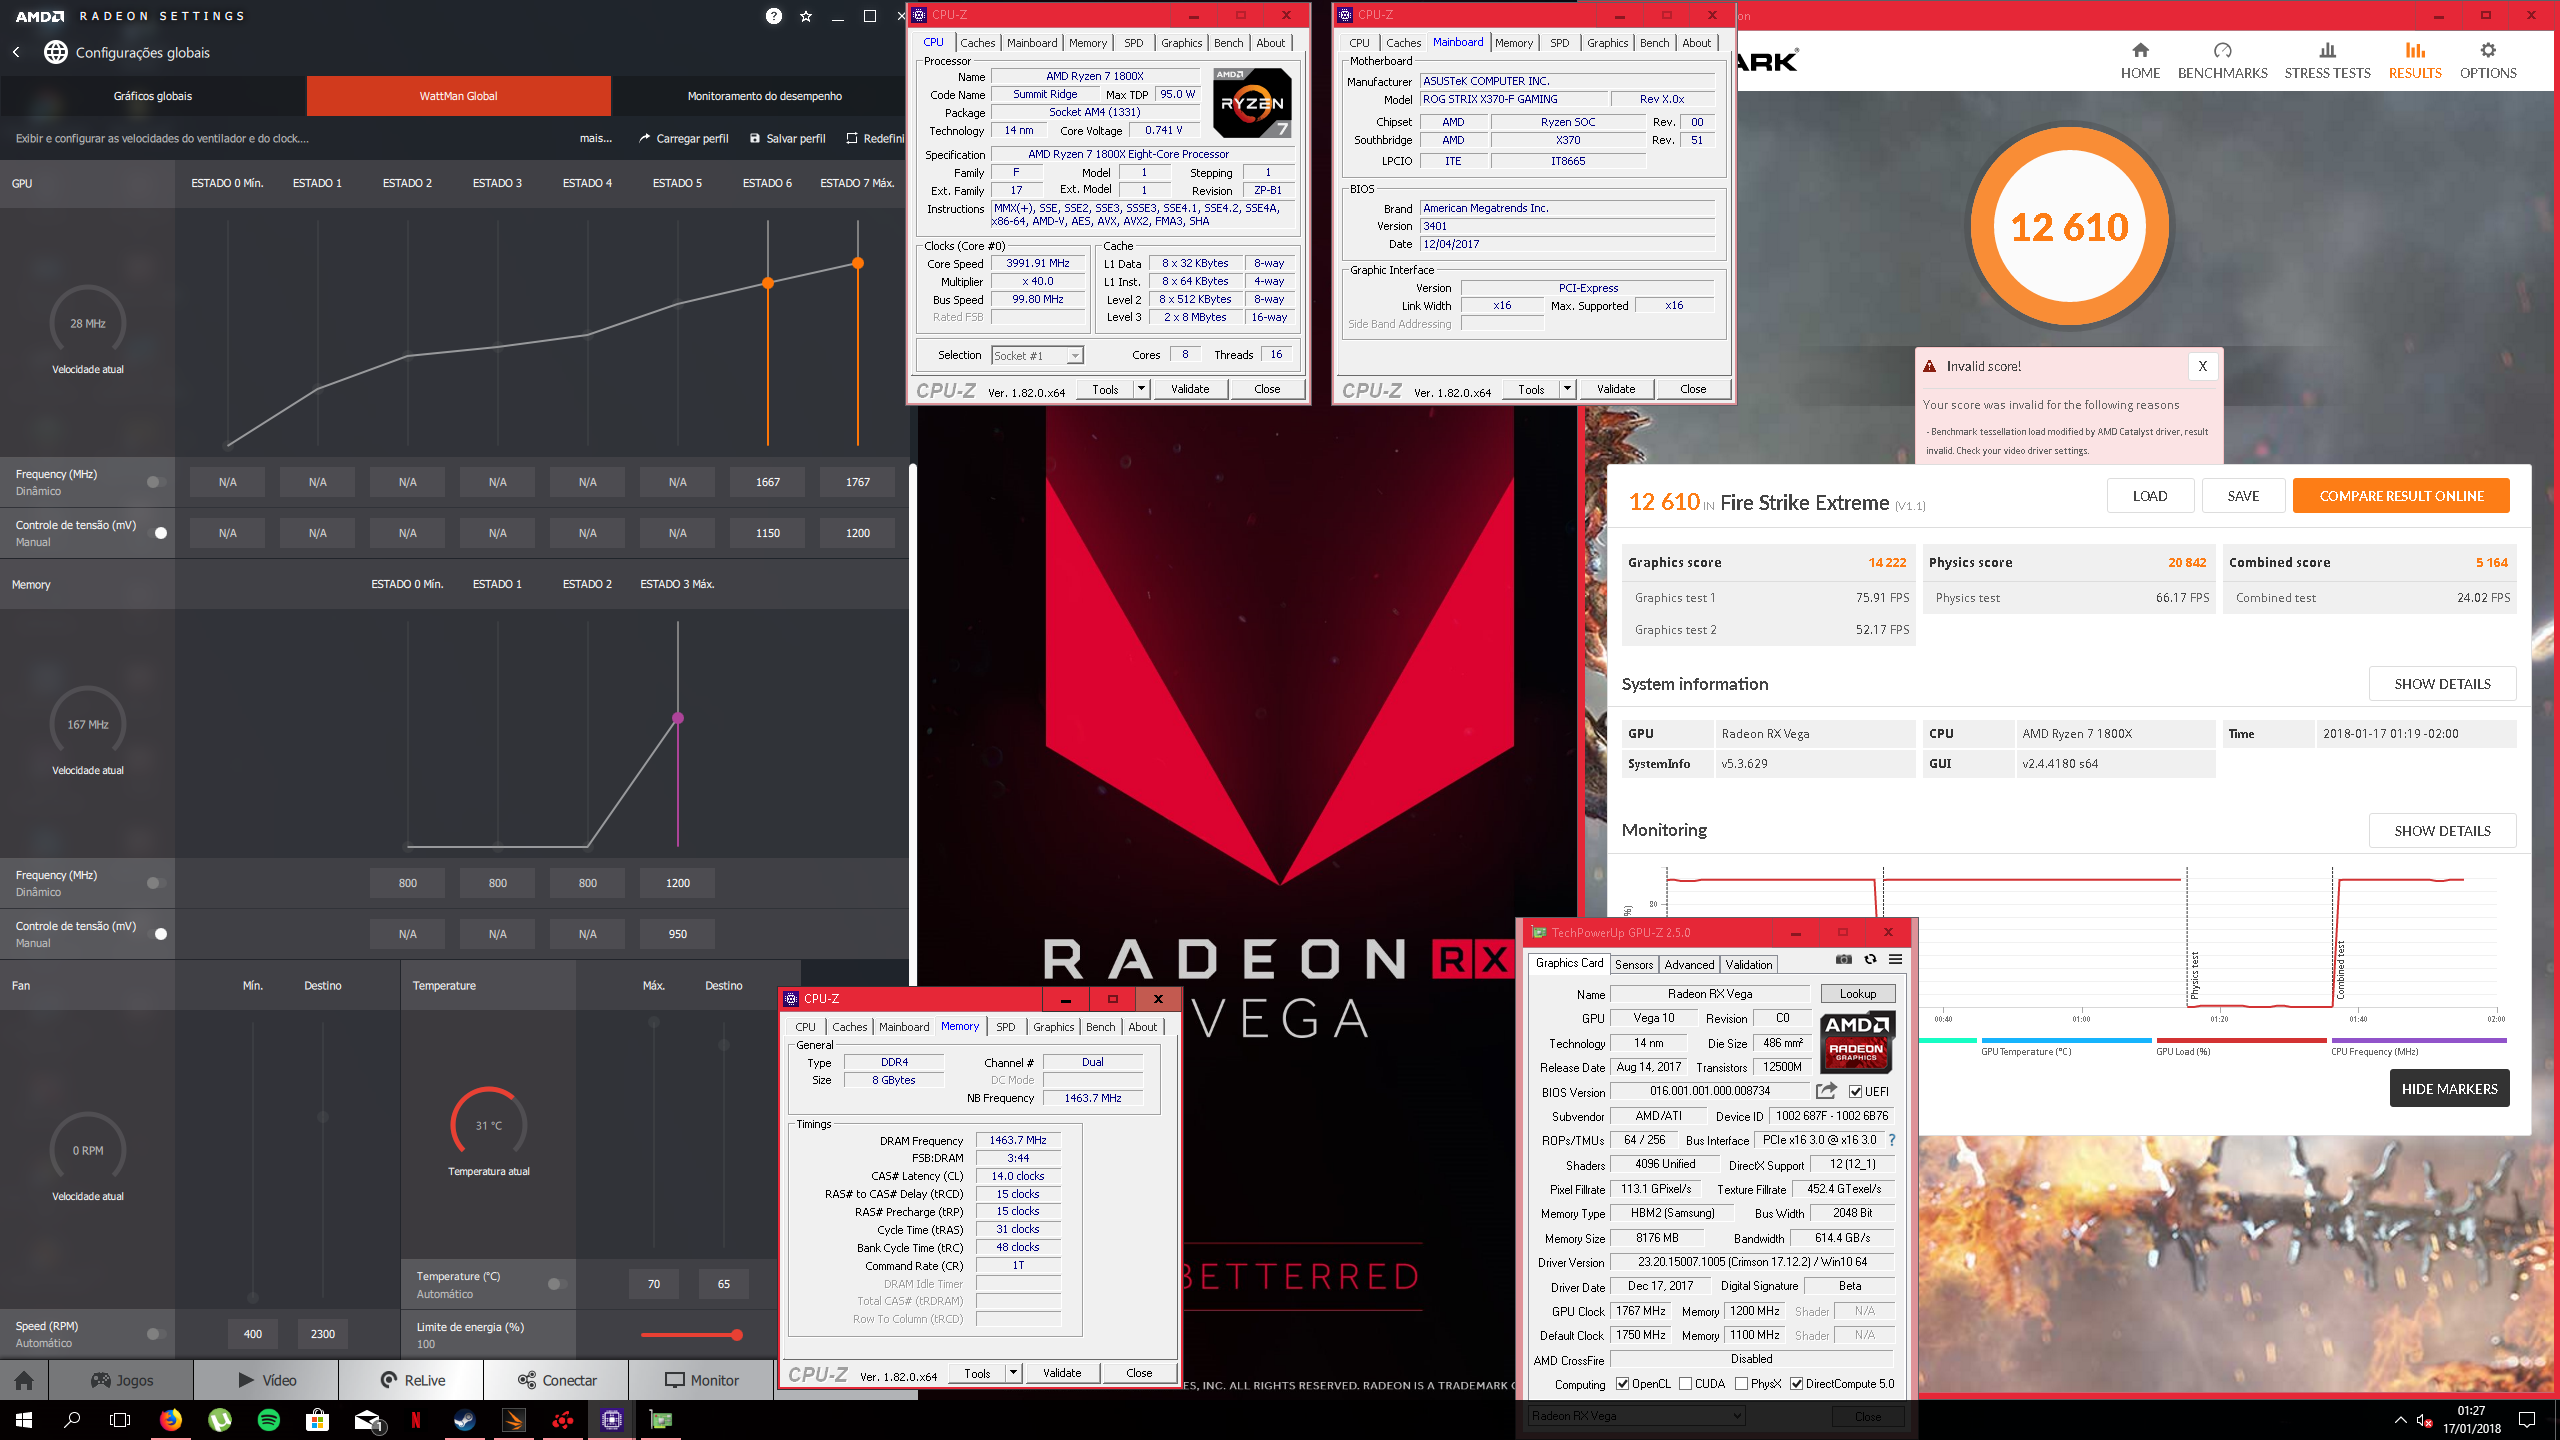This screenshot has height=1440, width=2560.
Task: Toggle the OpenCL checkbox in GPU-Z
Action: 1622,1384
